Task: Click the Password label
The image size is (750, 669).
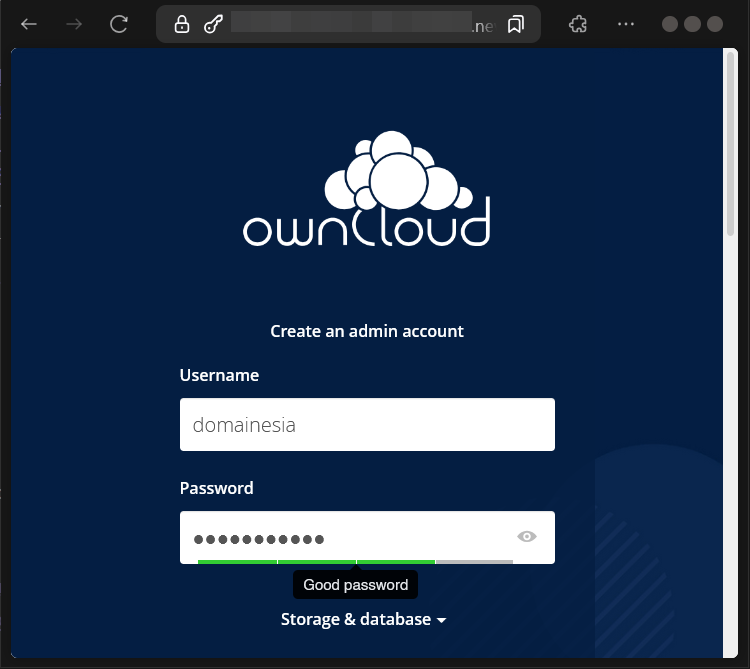Action: click(217, 488)
